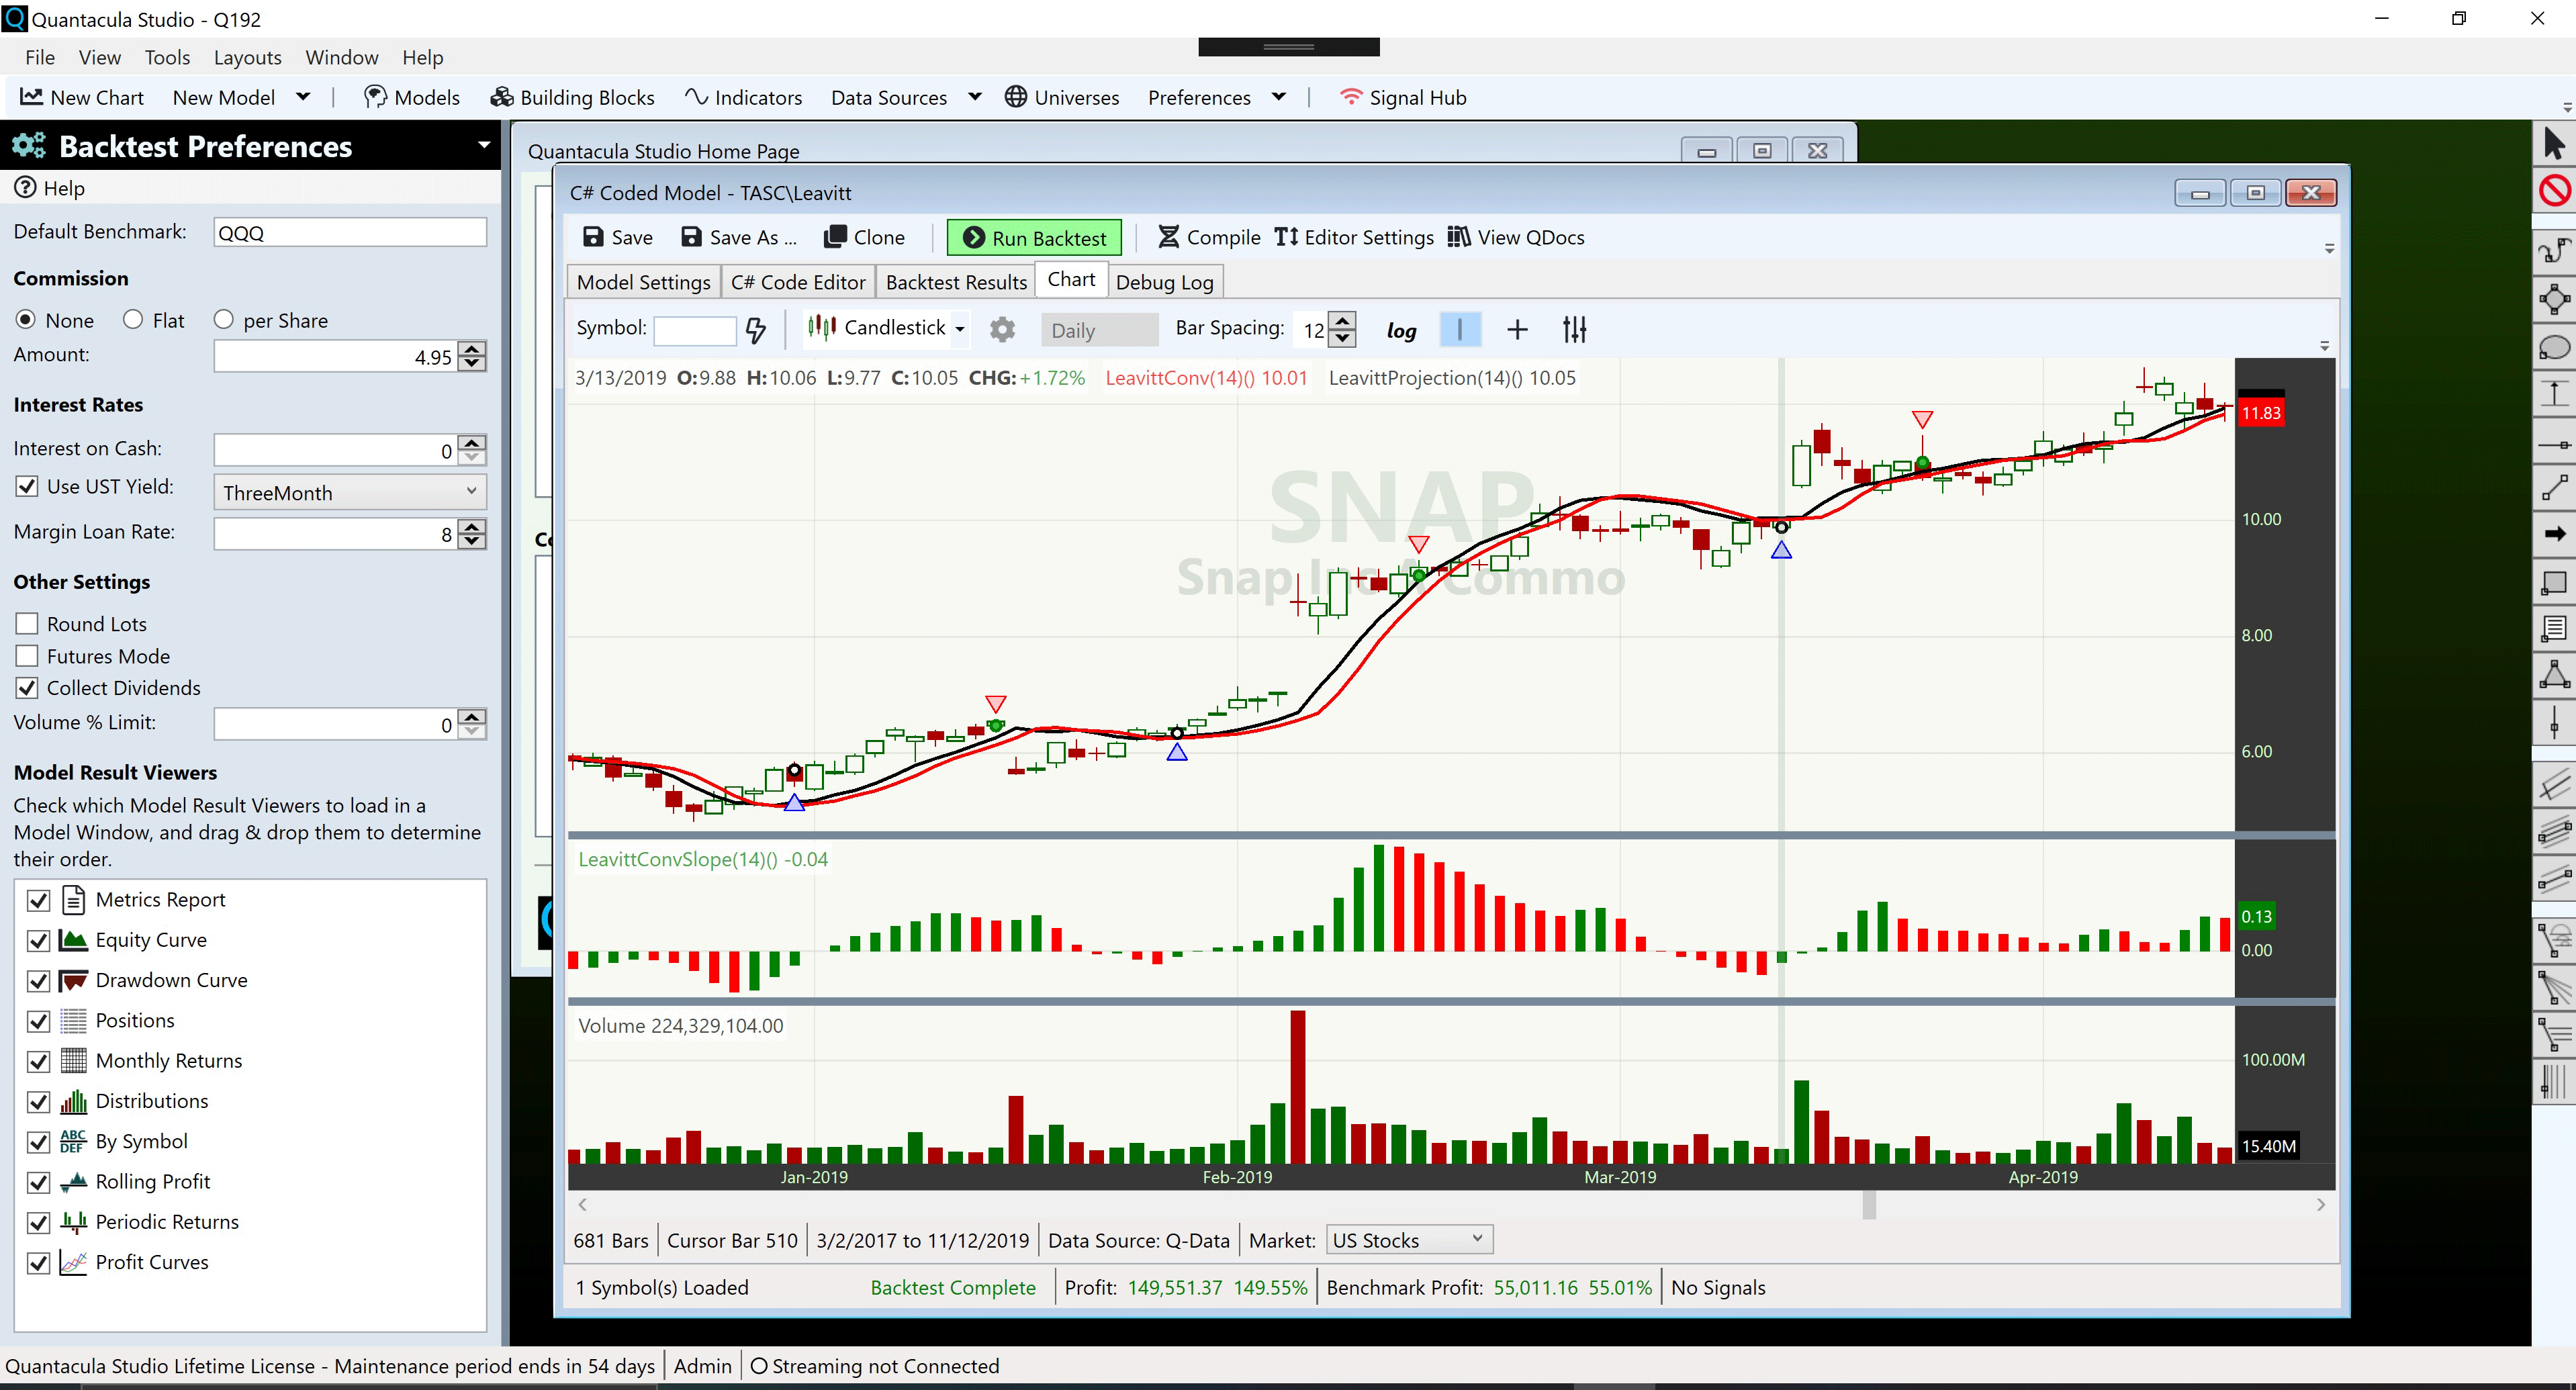Open the File menu
The width and height of the screenshot is (2576, 1390).
point(40,57)
